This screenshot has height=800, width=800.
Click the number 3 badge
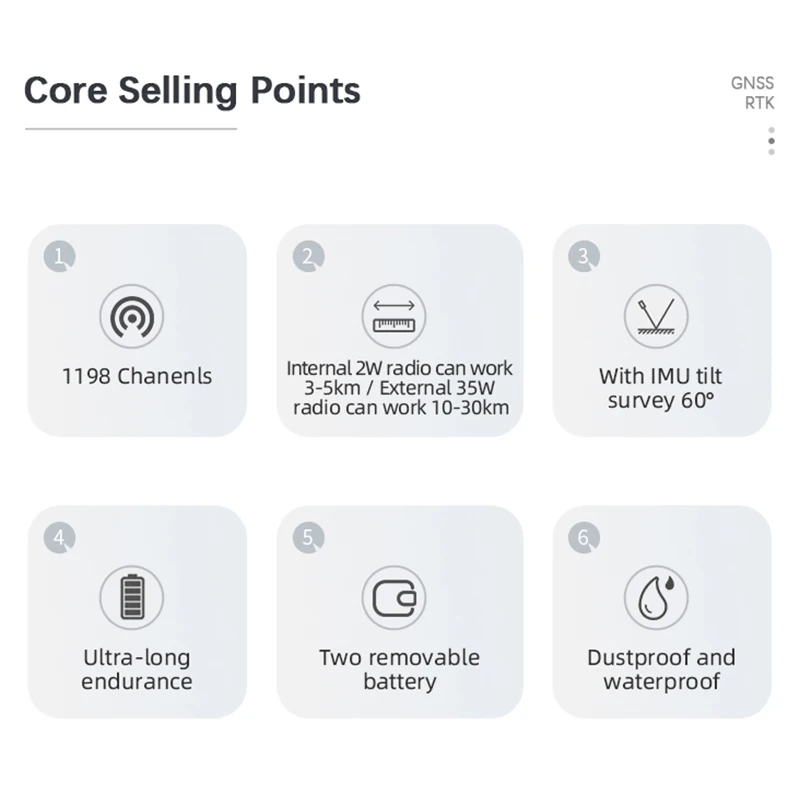(x=584, y=256)
